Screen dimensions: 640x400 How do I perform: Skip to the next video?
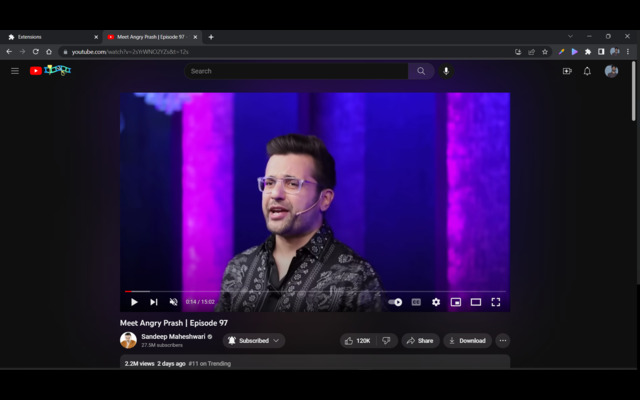tap(153, 302)
